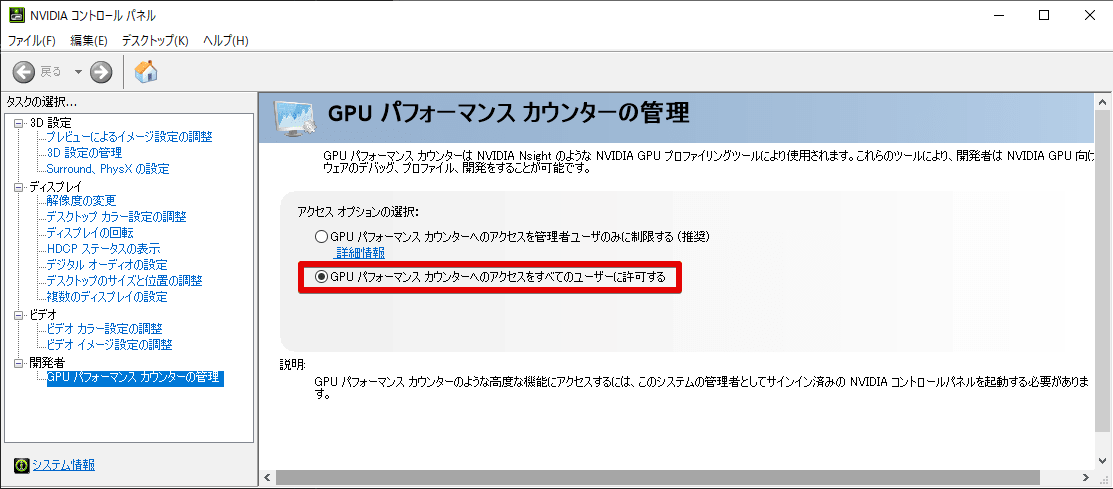The image size is (1113, 489).
Task: Click the Back arrow toolbar button
Action: click(24, 71)
